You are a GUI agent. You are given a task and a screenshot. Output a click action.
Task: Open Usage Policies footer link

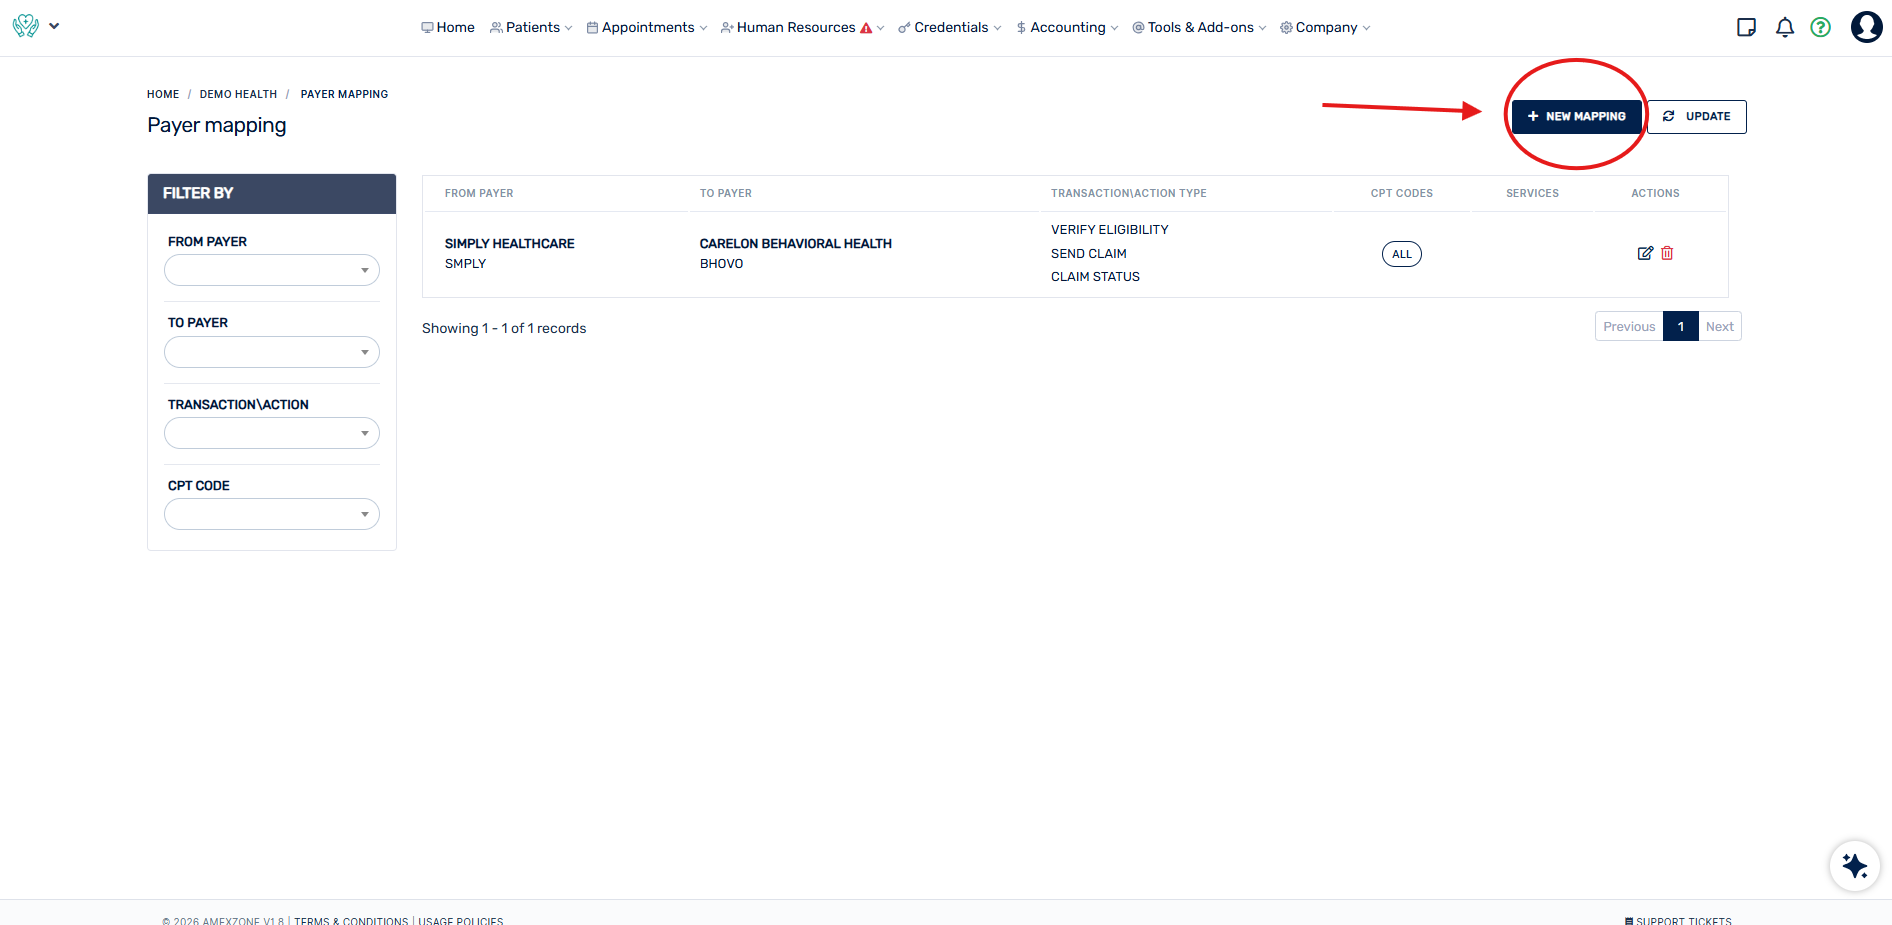click(x=461, y=921)
